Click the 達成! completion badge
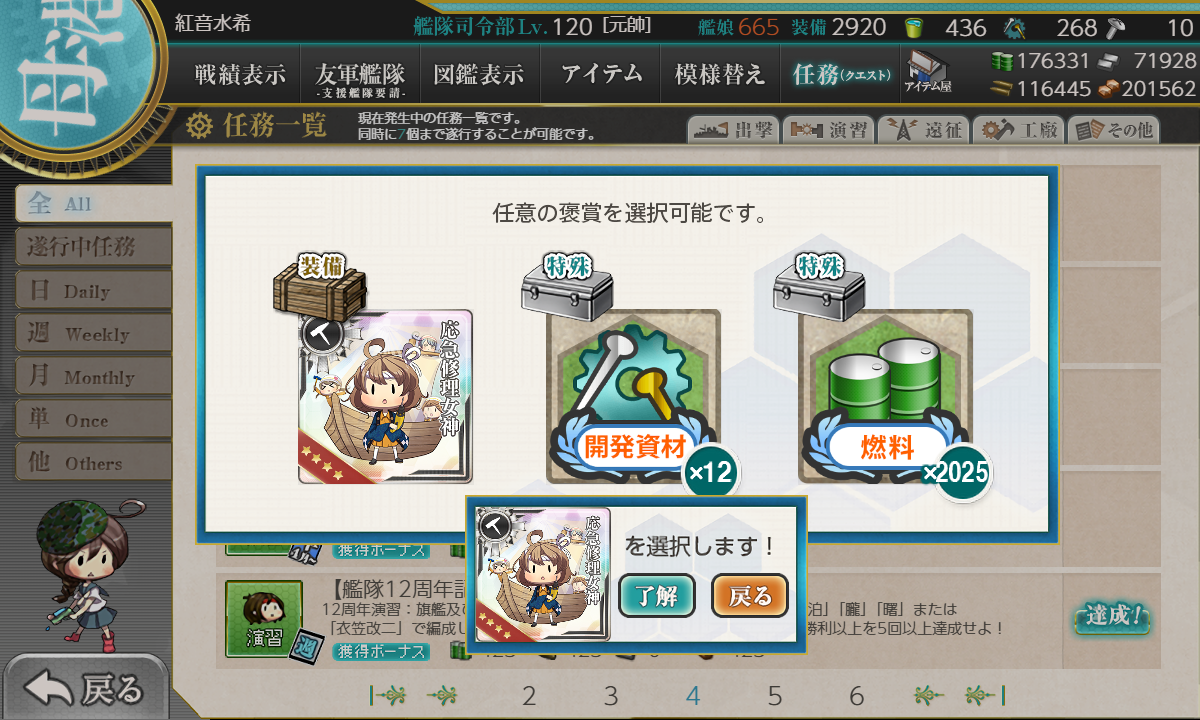Viewport: 1200px width, 720px height. tap(1112, 617)
